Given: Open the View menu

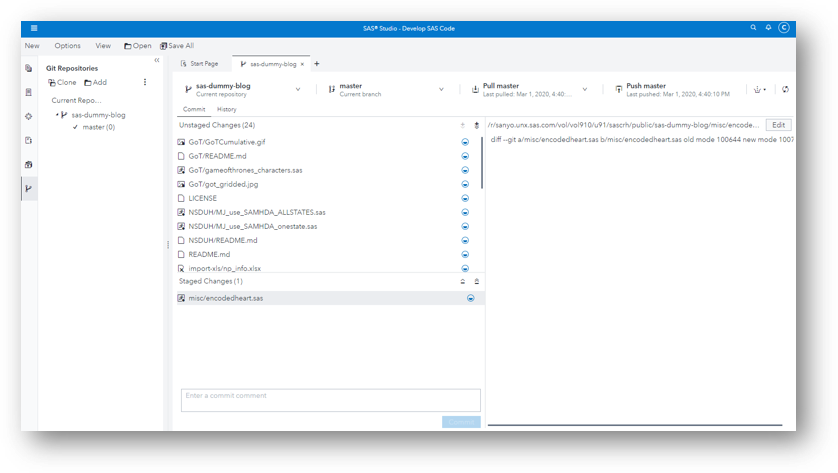Looking at the screenshot, I should pyautogui.click(x=103, y=46).
